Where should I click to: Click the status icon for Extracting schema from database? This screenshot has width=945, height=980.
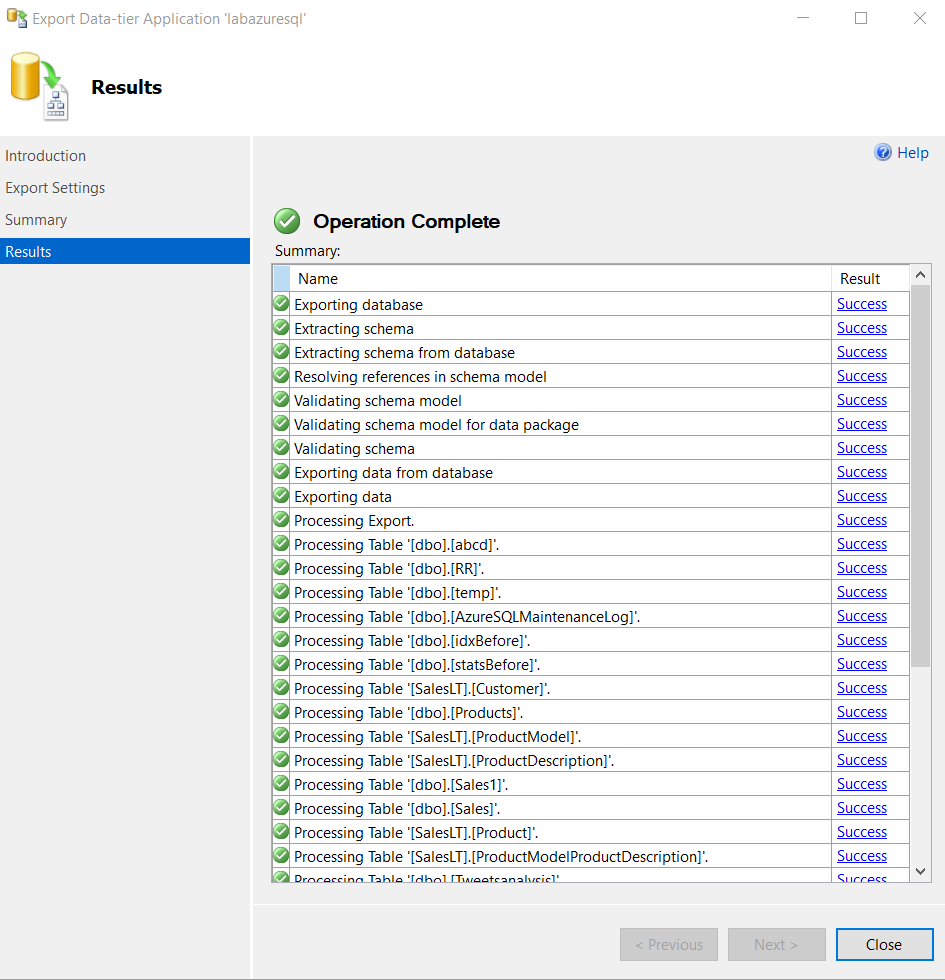pyautogui.click(x=281, y=352)
